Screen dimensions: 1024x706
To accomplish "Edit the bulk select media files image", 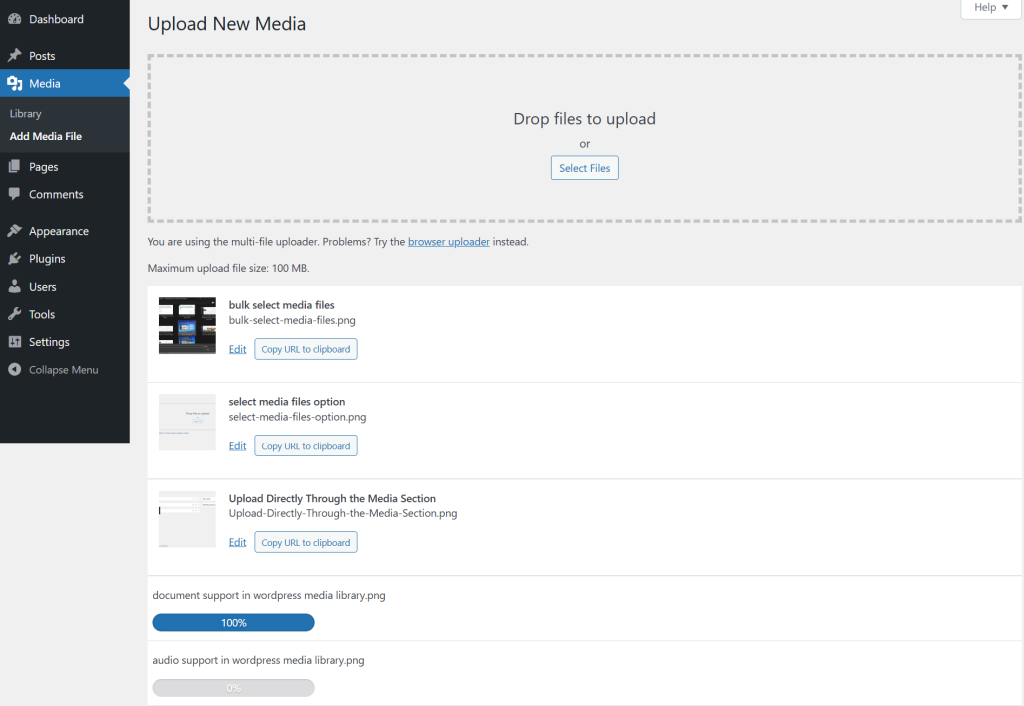I will pos(237,348).
